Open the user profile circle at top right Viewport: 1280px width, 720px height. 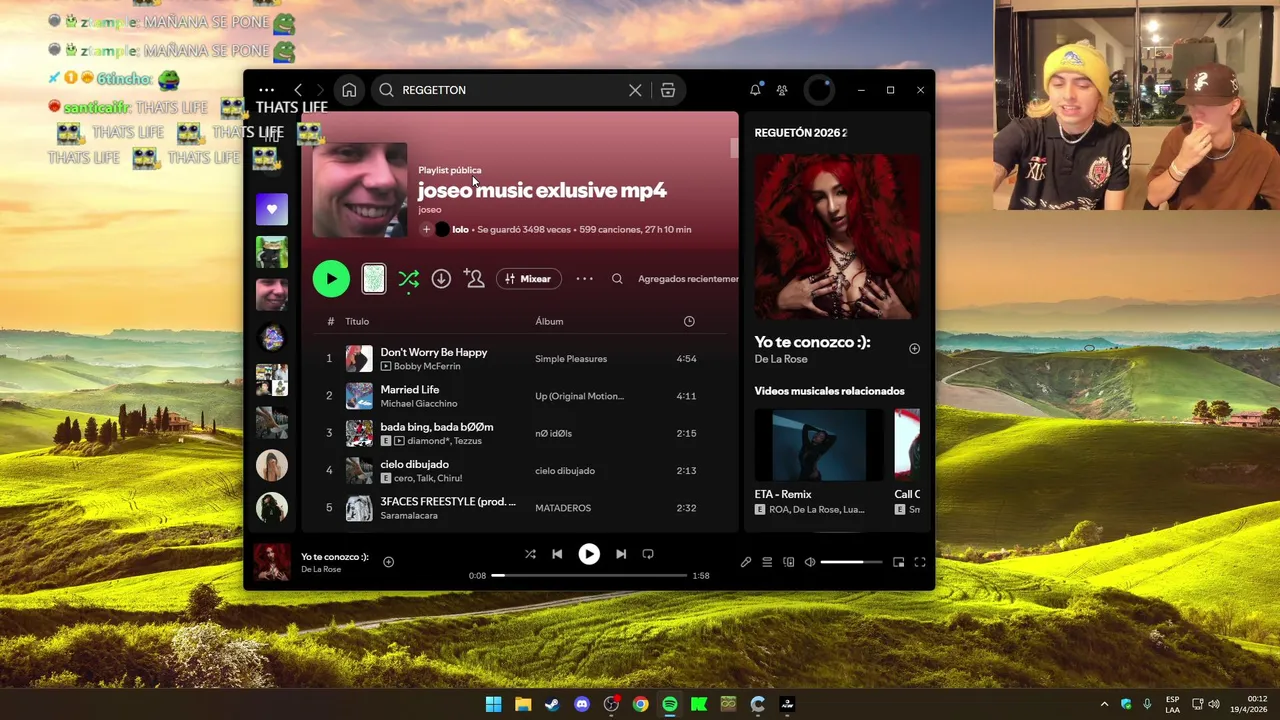pos(819,90)
